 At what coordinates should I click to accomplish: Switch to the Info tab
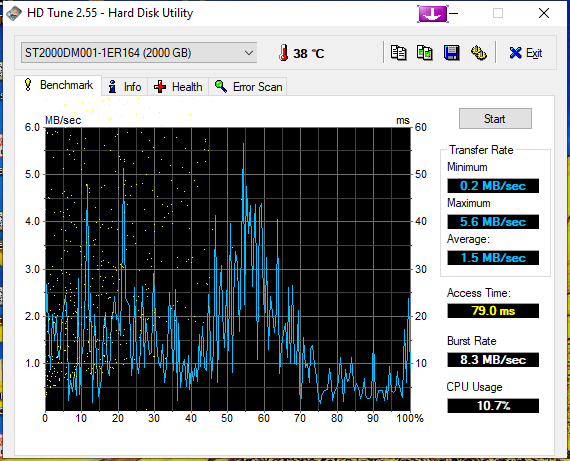tap(125, 87)
